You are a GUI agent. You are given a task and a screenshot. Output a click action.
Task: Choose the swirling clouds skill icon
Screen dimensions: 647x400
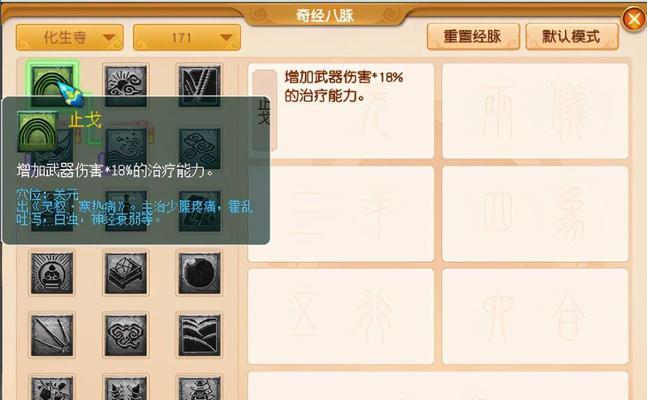pos(199,149)
